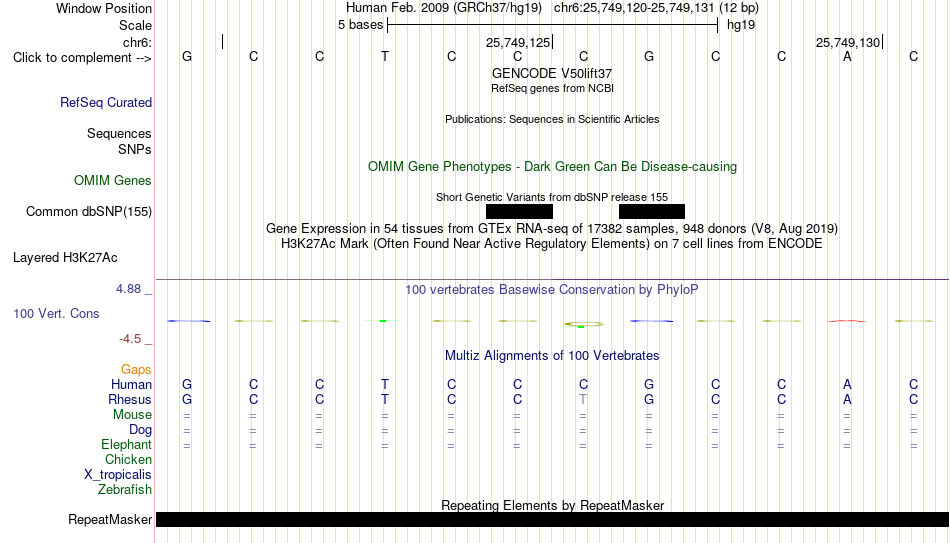The image size is (950, 543).
Task: Click the H3K27Ac Mark ENCODE title
Action: pos(552,244)
